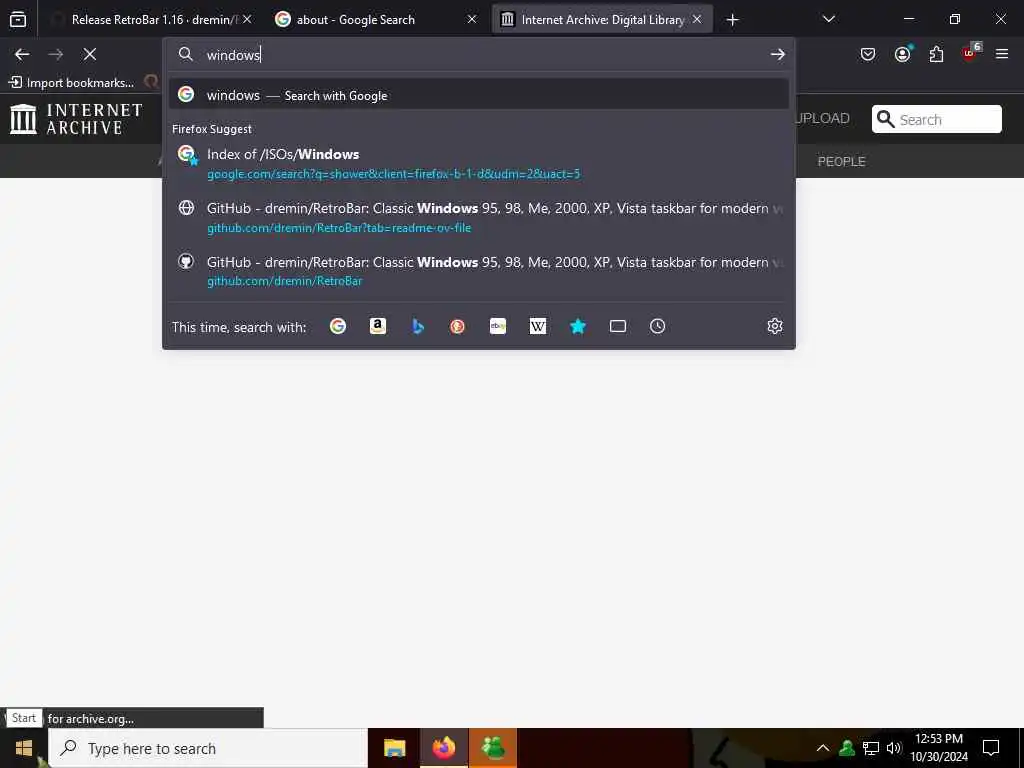Search in Bookmarks using star icon

577,326
